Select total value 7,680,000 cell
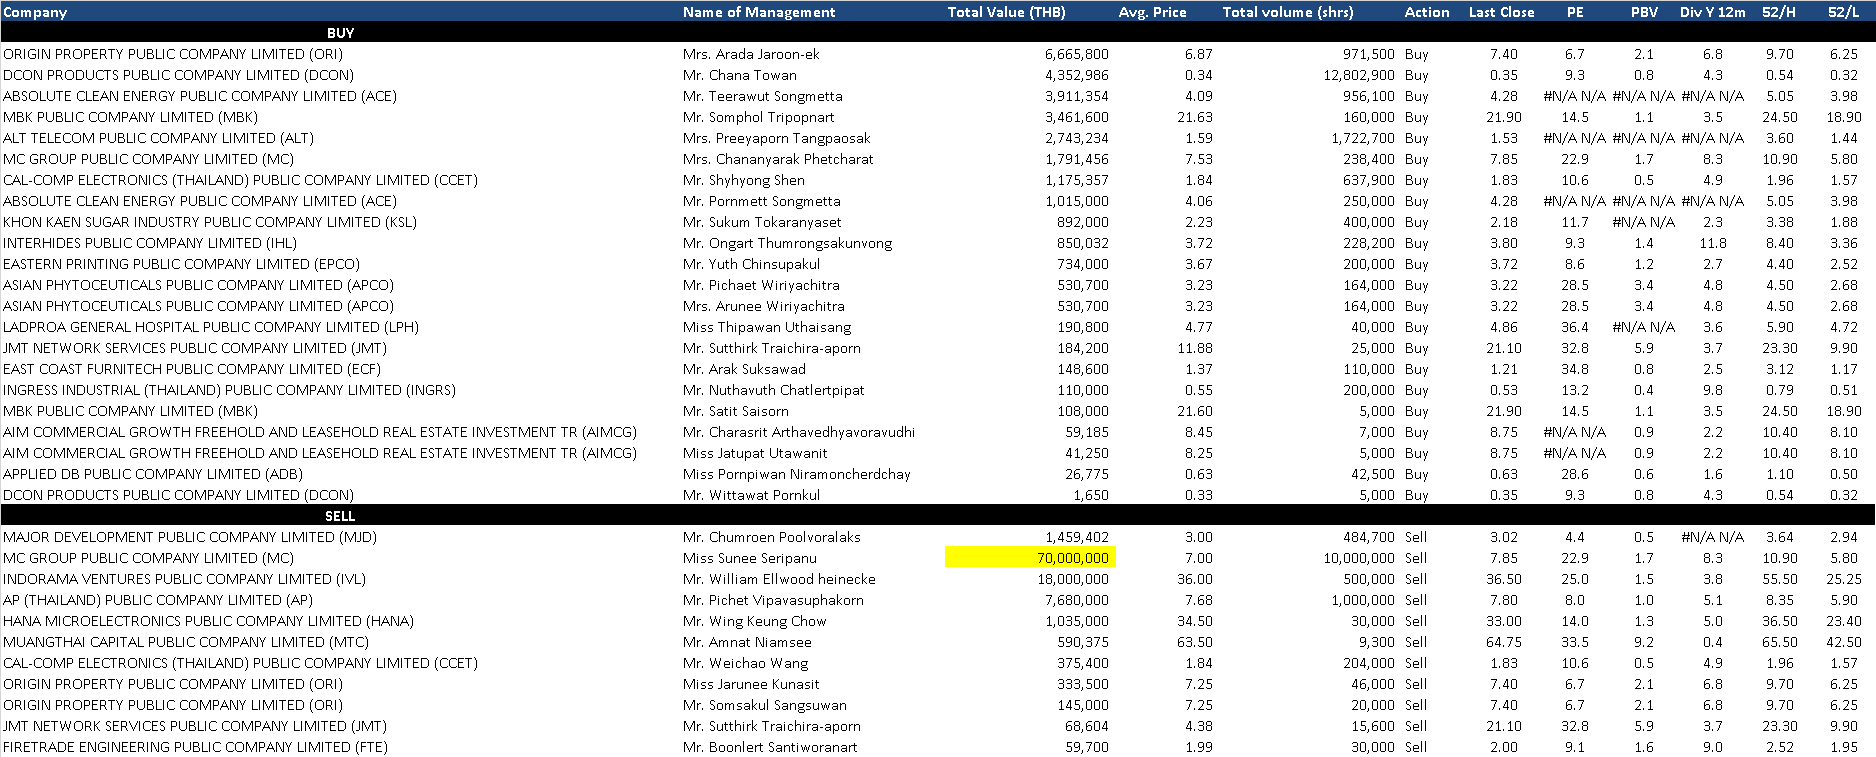 click(1077, 600)
